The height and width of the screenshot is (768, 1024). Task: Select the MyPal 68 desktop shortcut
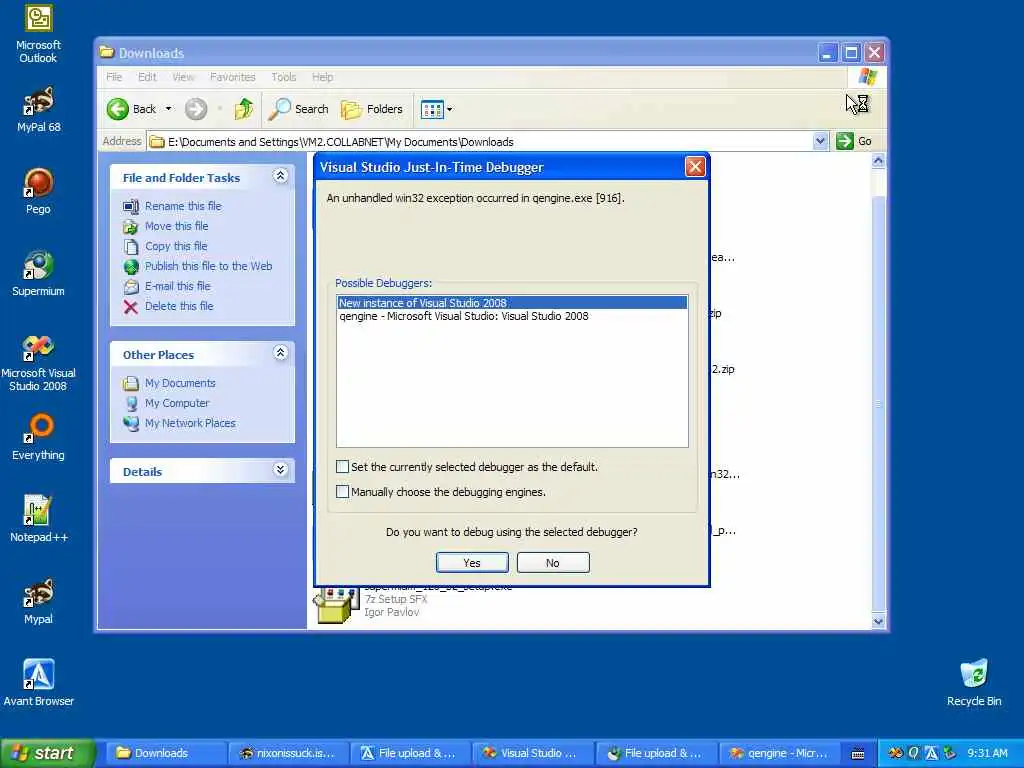(38, 110)
